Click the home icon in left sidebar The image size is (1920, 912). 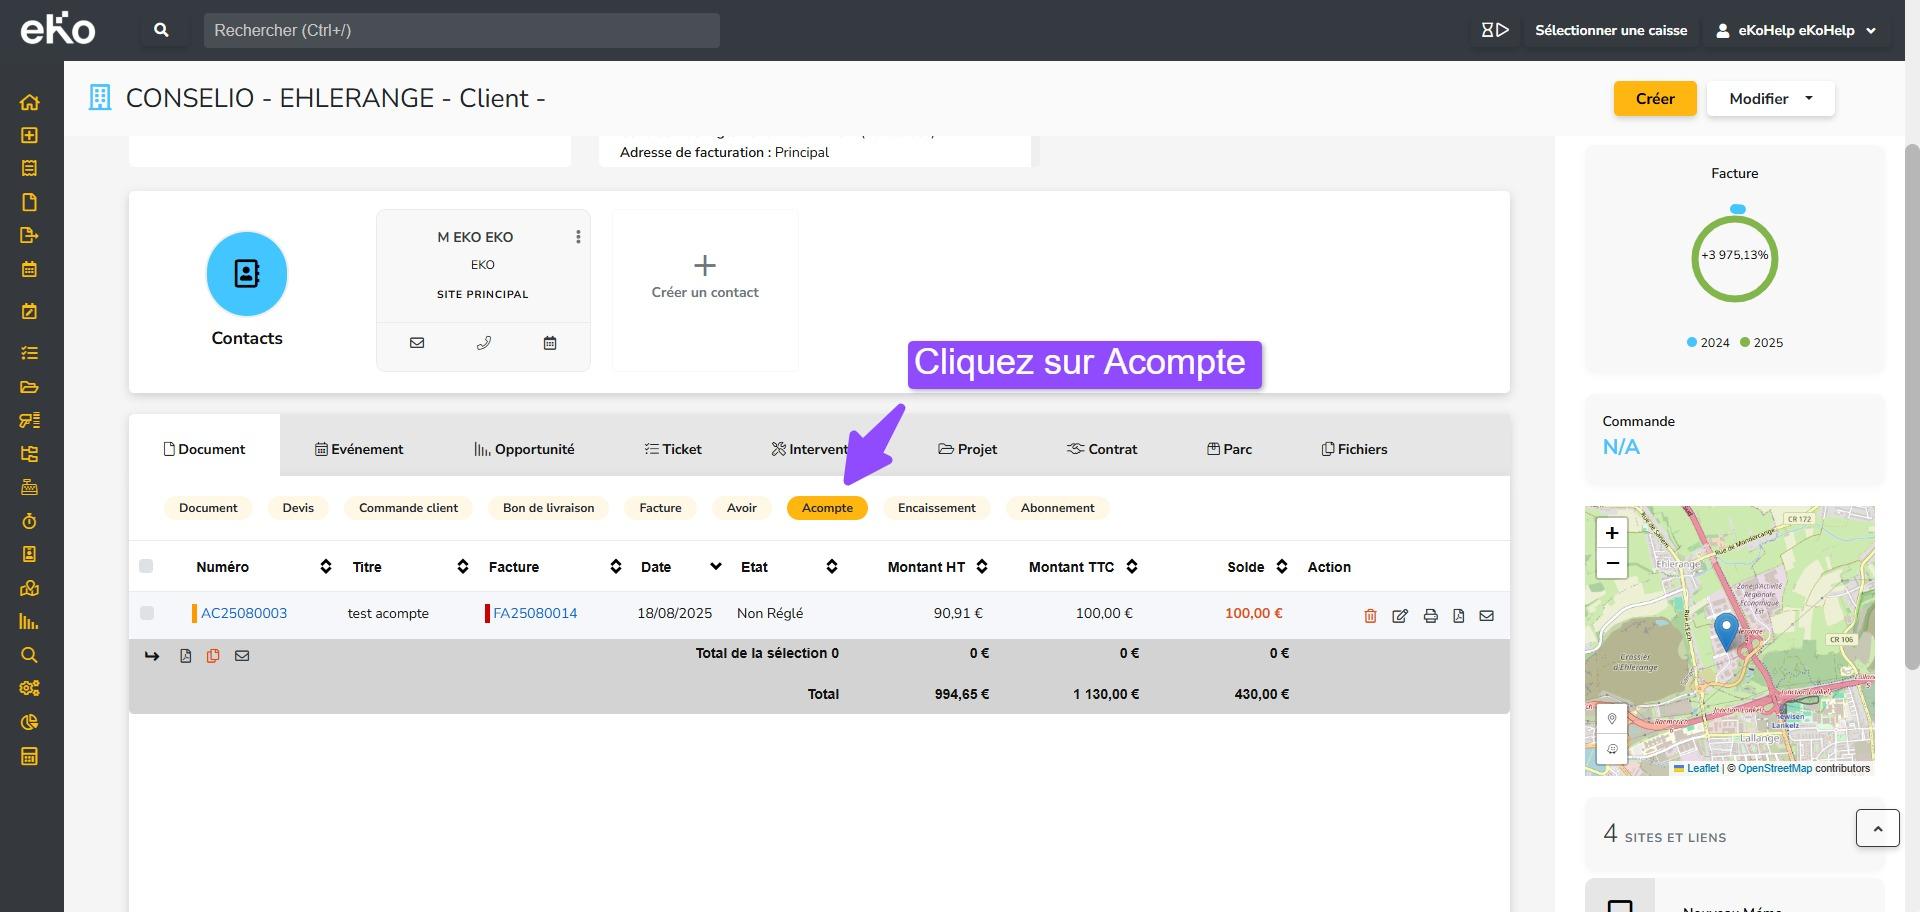[x=30, y=102]
